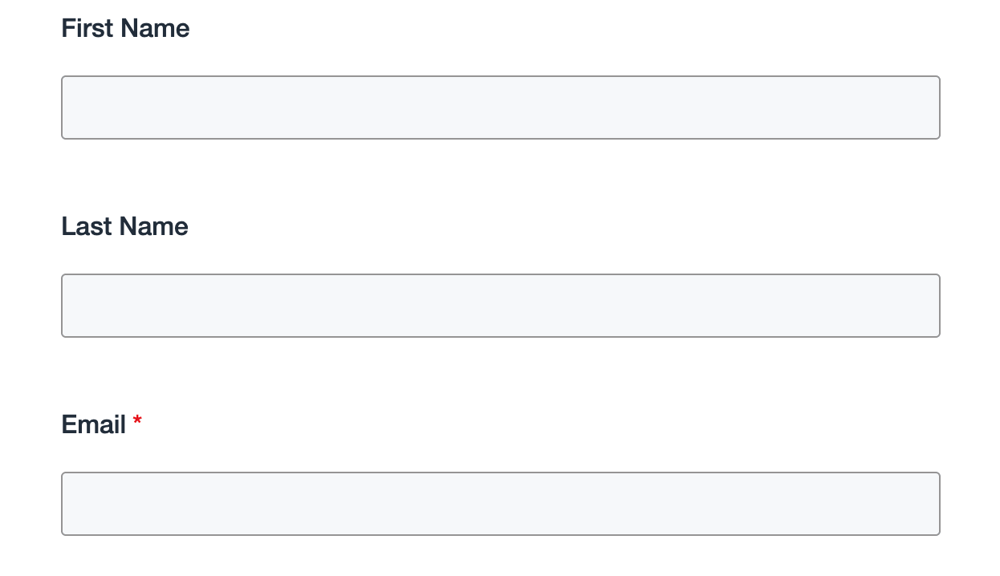This screenshot has width=1000, height=576.
Task: Focus the required Email text box
Action: click(x=500, y=504)
